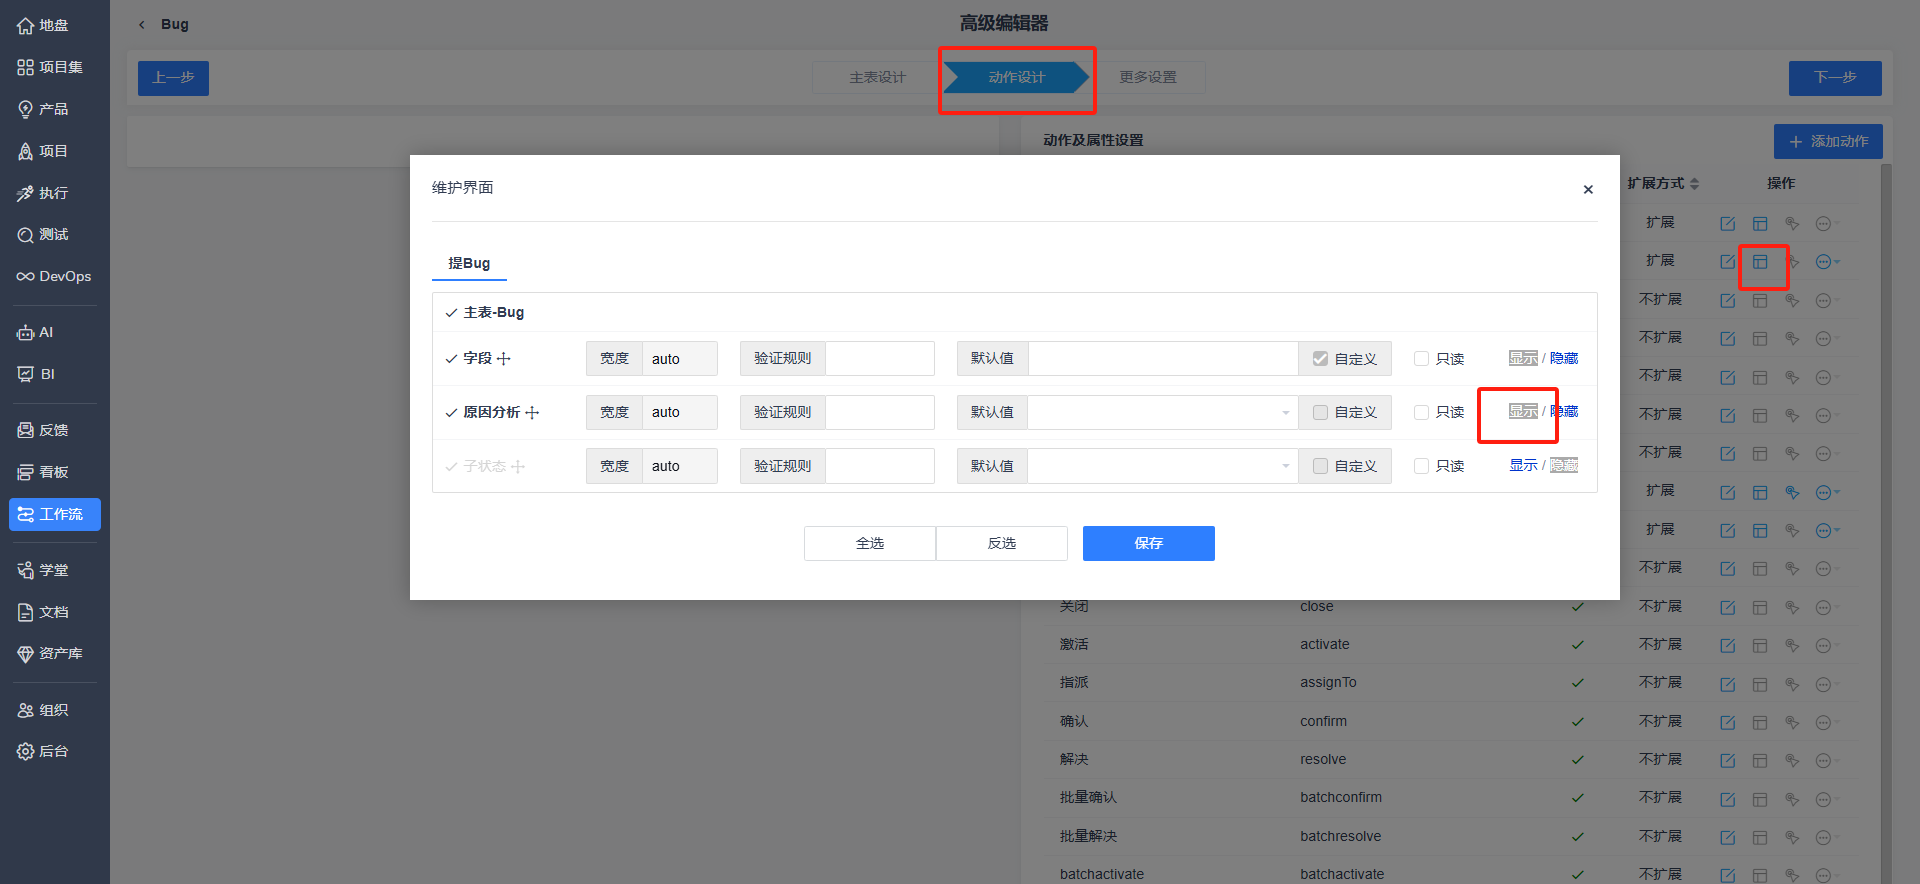This screenshot has height=884, width=1920.
Task: Save the layout with 保存
Action: 1149,543
